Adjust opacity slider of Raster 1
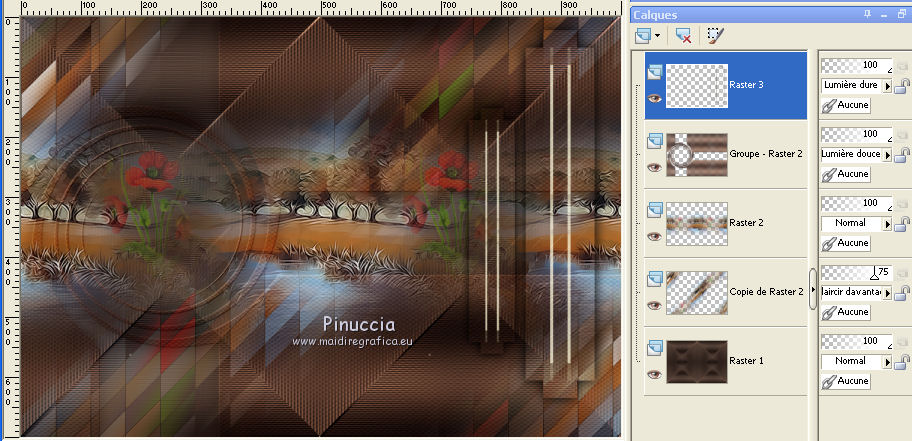 [857, 341]
